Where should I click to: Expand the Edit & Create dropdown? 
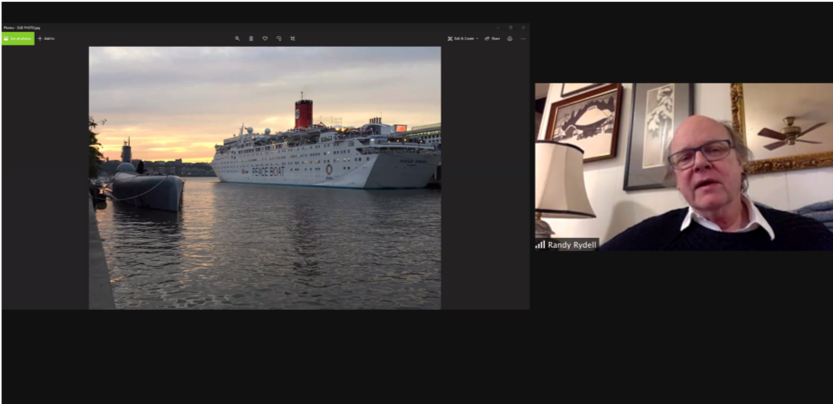click(x=462, y=38)
